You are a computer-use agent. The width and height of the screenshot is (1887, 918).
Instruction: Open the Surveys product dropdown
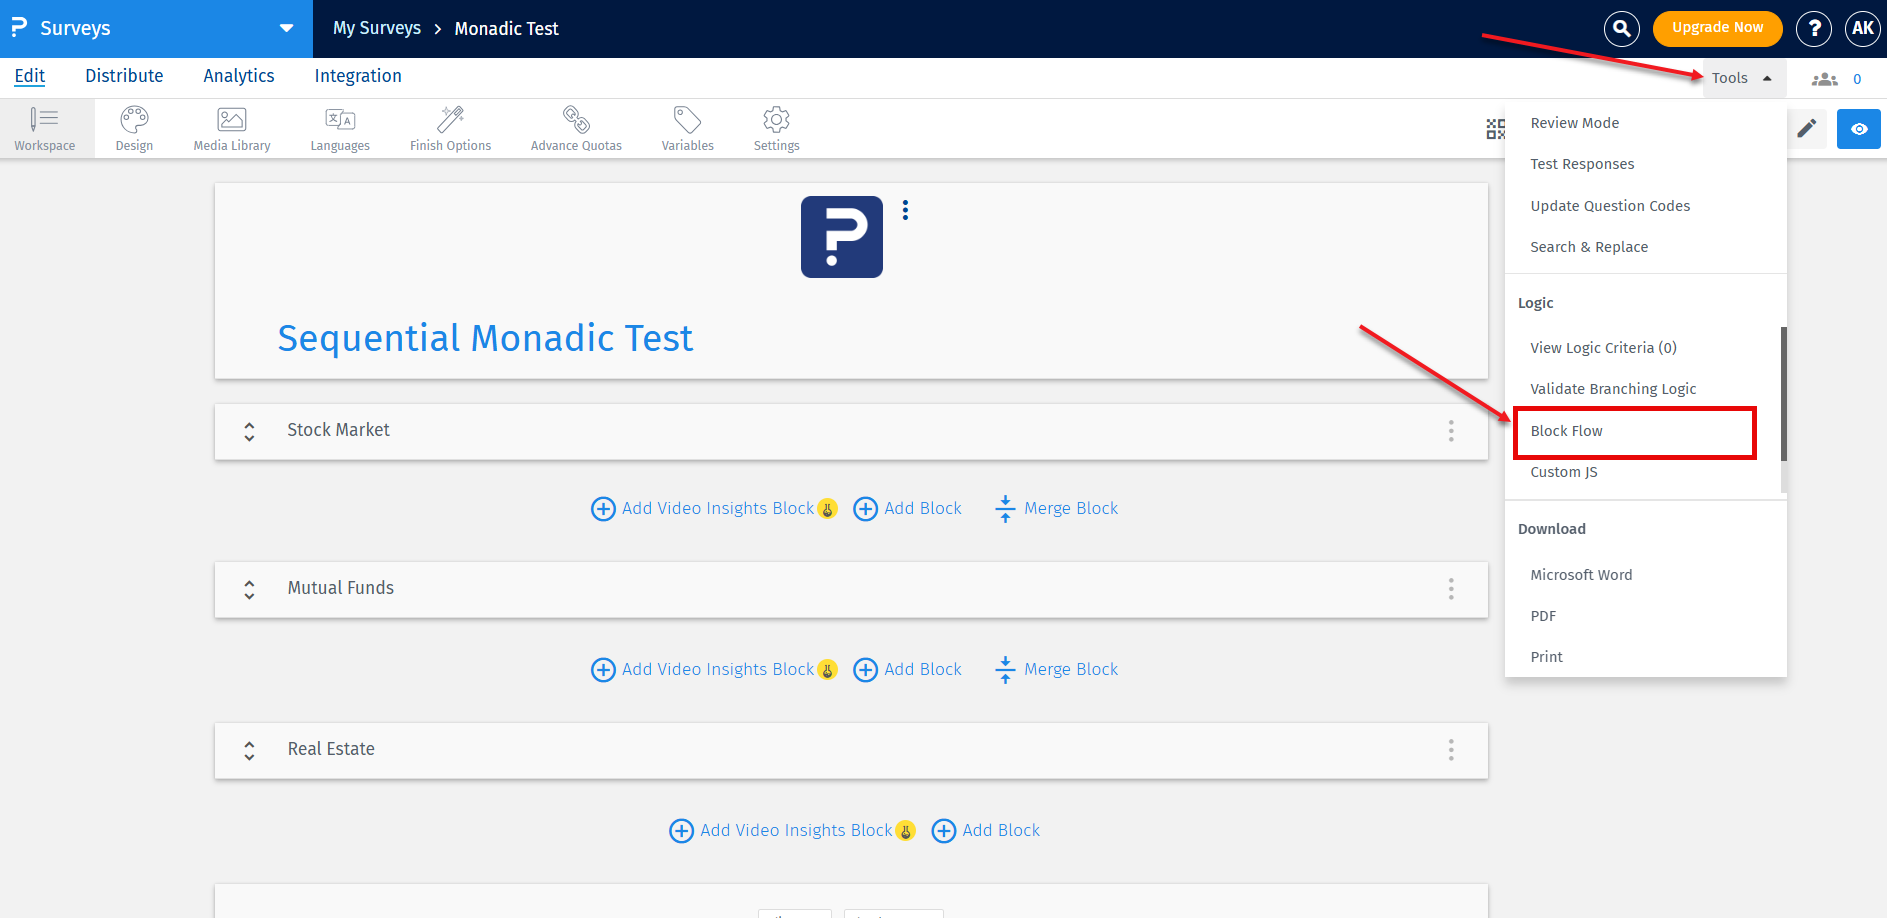(286, 28)
